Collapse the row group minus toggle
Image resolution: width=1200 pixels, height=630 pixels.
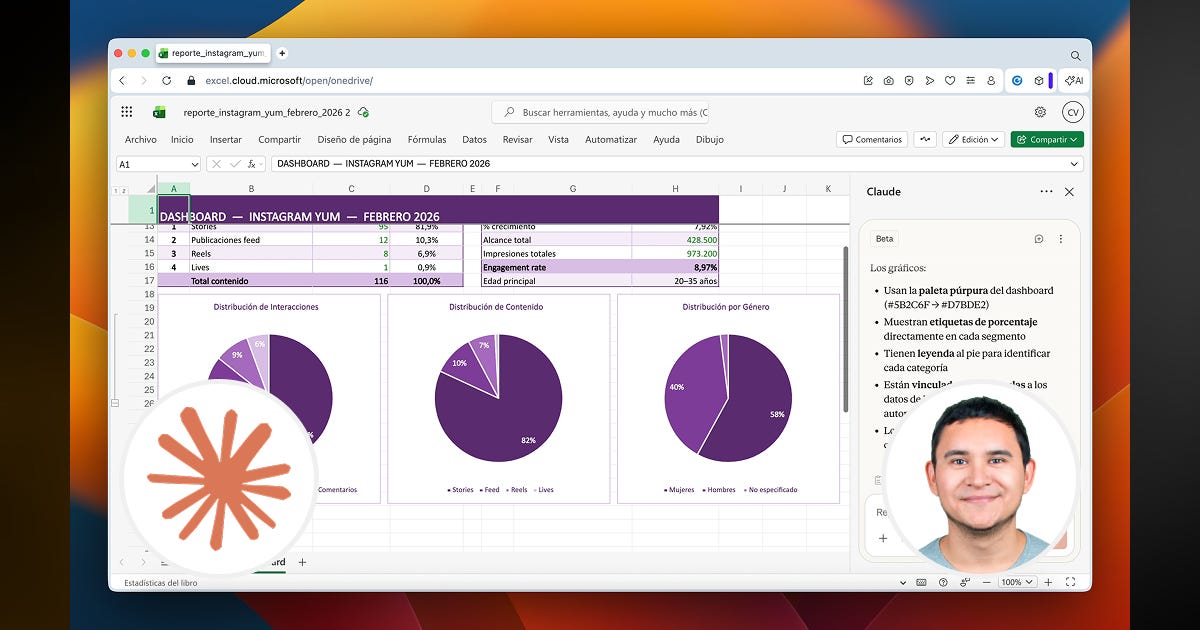115,403
